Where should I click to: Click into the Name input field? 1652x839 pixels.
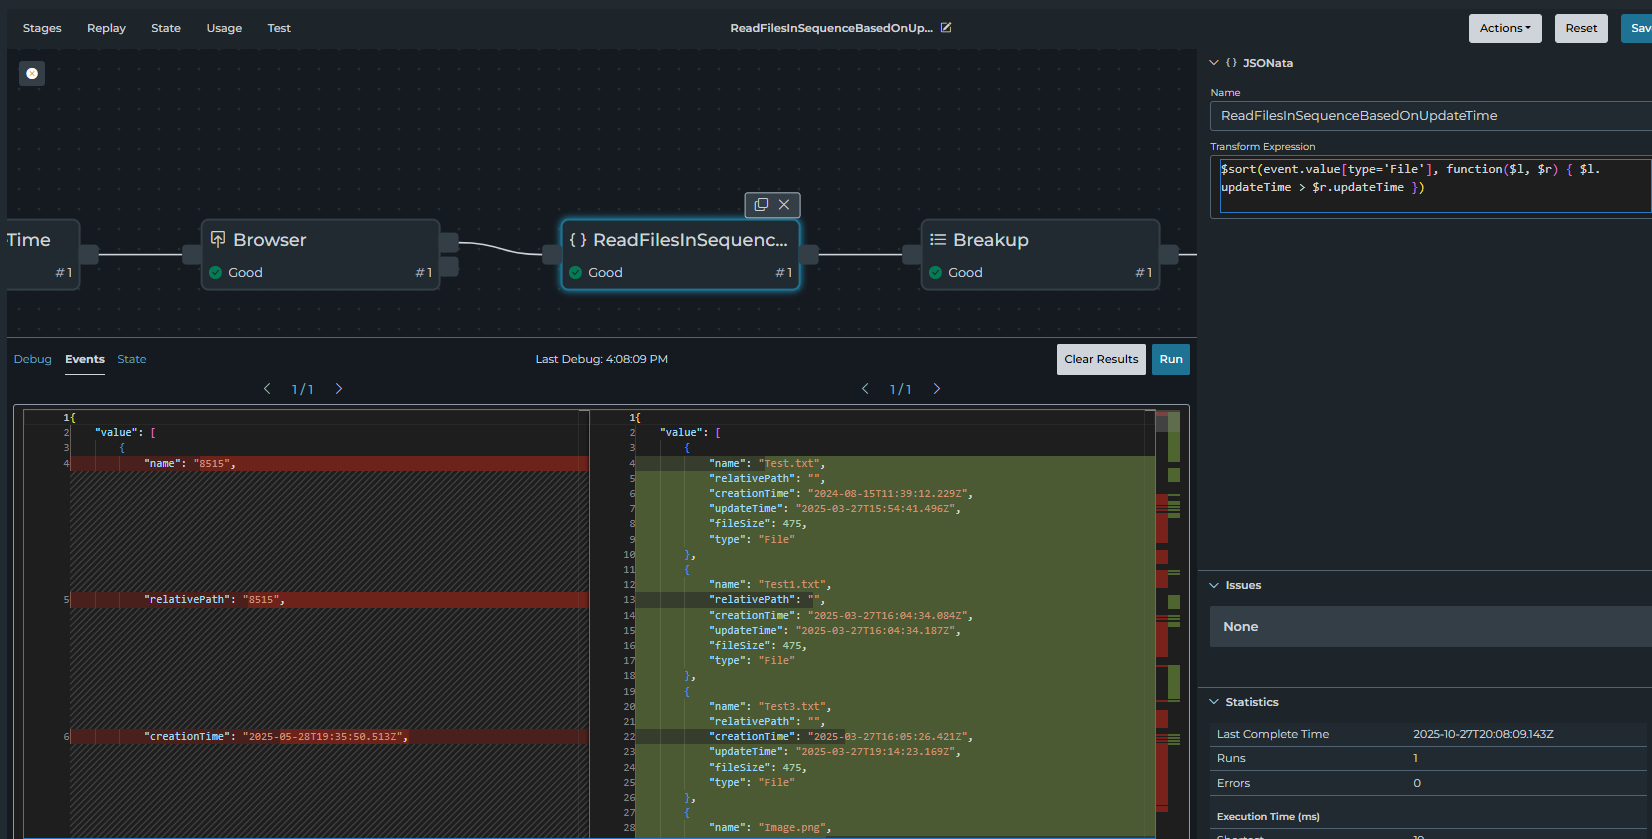(1430, 116)
